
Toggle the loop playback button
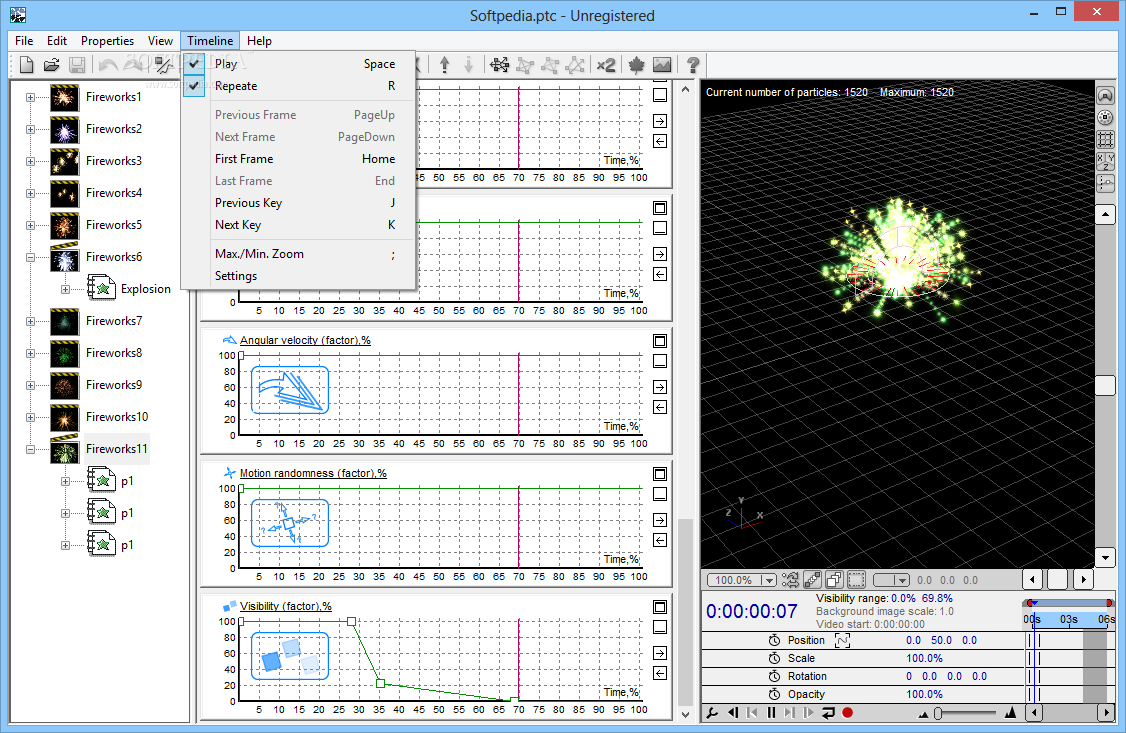tap(828, 713)
